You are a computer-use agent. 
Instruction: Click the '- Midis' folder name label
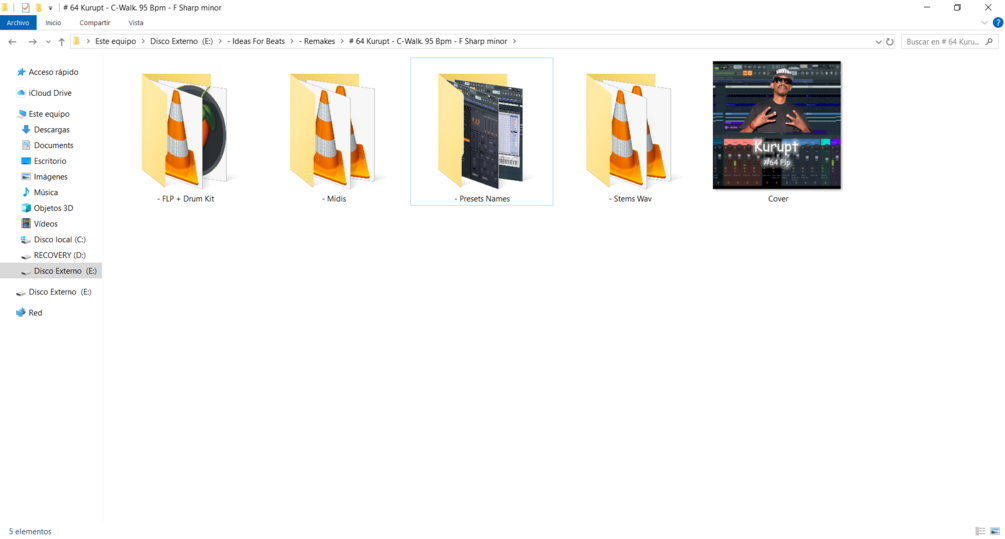333,199
